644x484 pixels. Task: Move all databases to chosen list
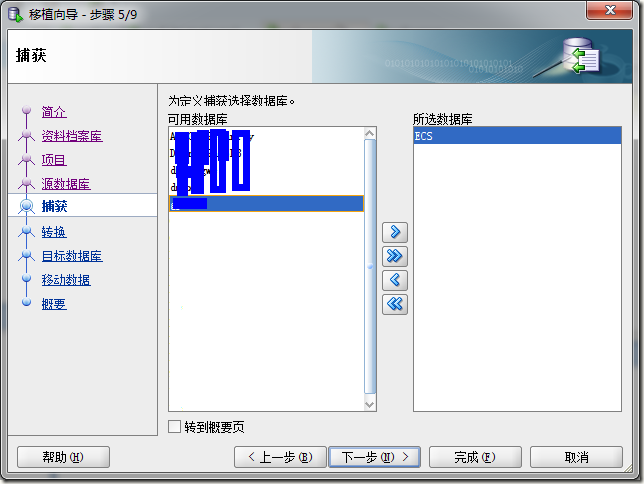tap(395, 256)
